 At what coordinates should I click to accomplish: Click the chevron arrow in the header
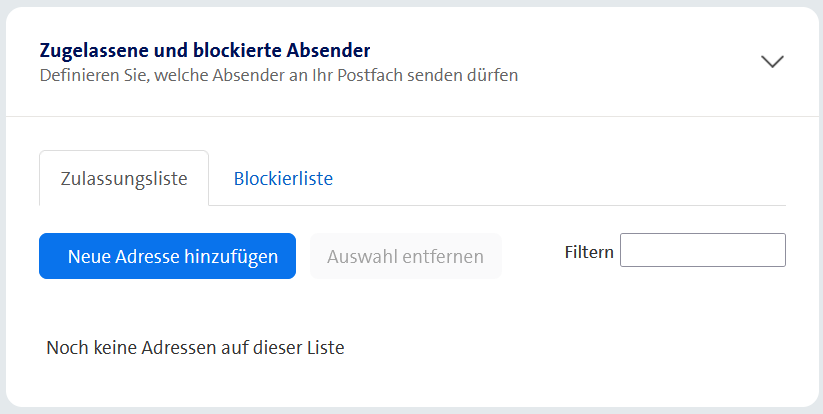pos(771,61)
